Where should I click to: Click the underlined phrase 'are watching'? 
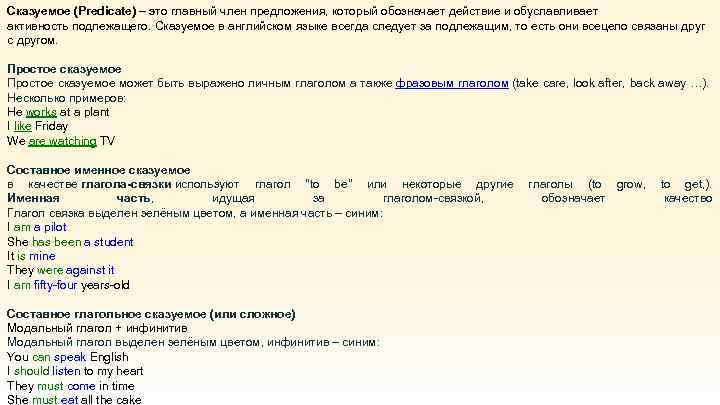click(x=62, y=141)
